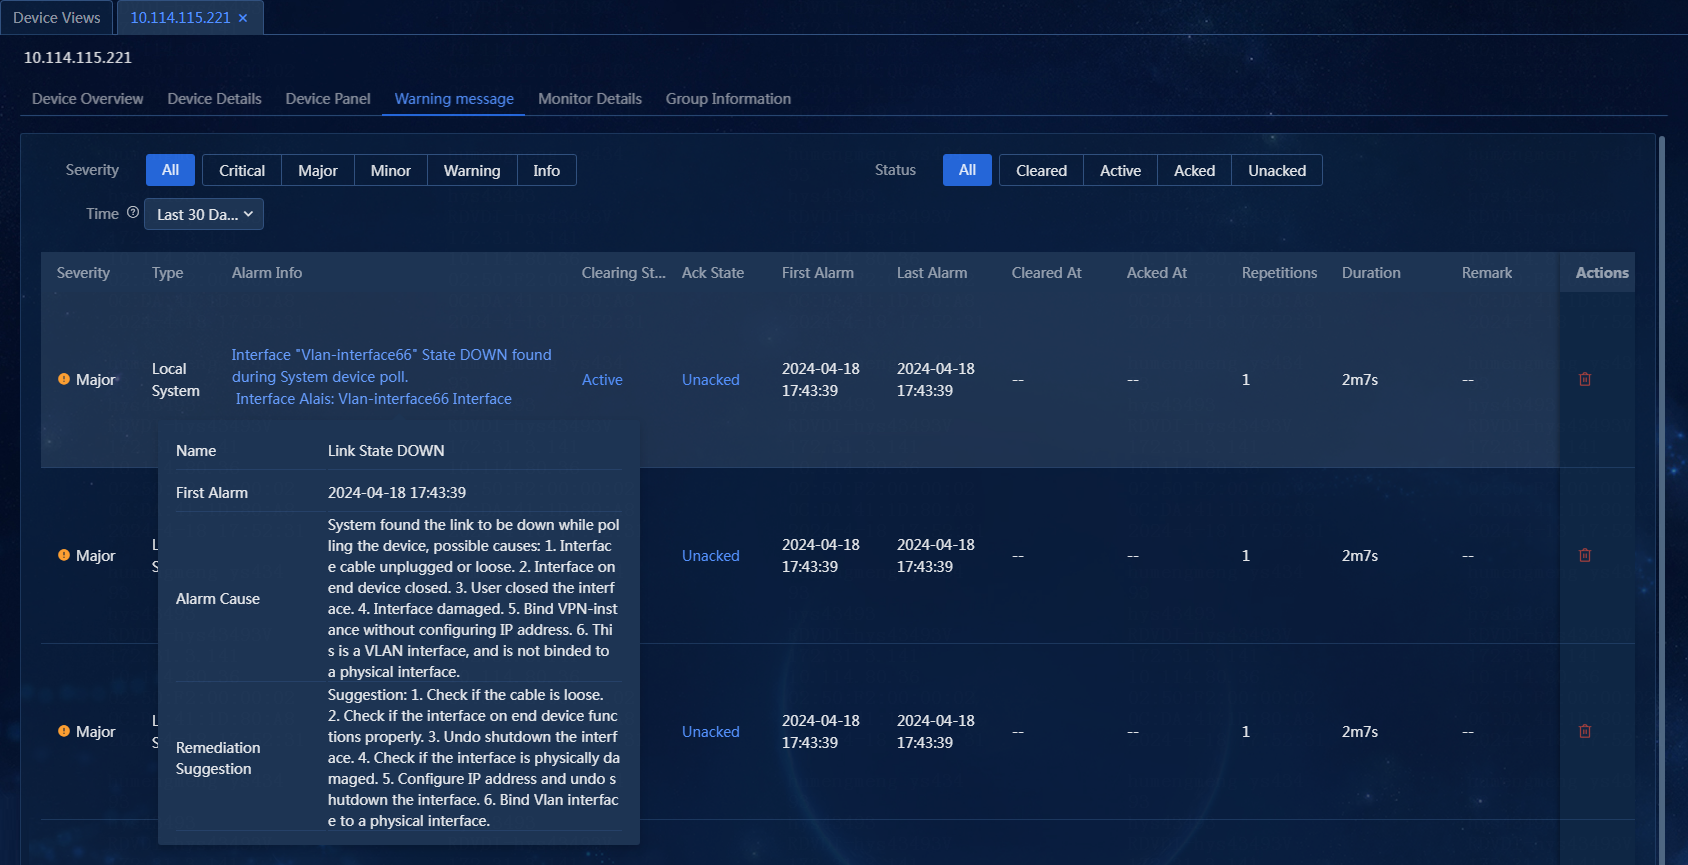The width and height of the screenshot is (1688, 865).
Task: Click the First Alarm column header
Action: [818, 272]
